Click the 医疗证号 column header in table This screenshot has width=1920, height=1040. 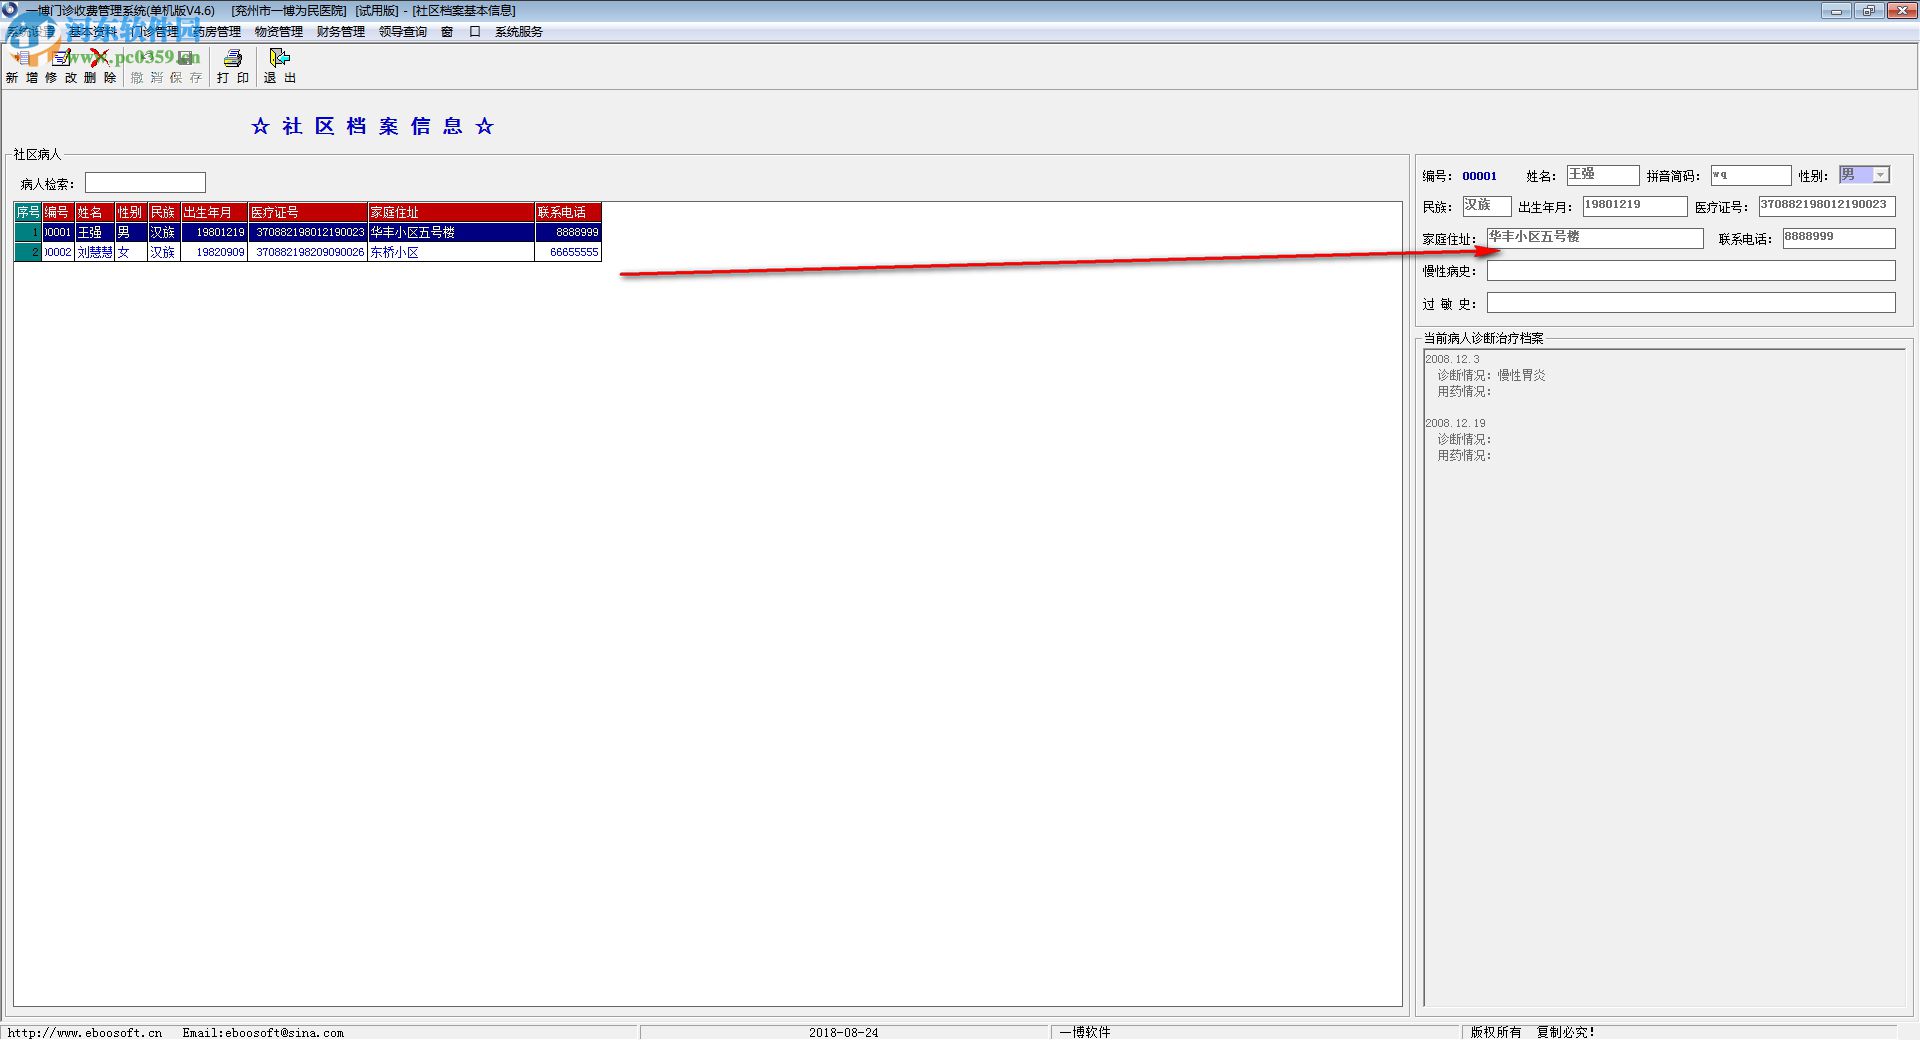(308, 212)
